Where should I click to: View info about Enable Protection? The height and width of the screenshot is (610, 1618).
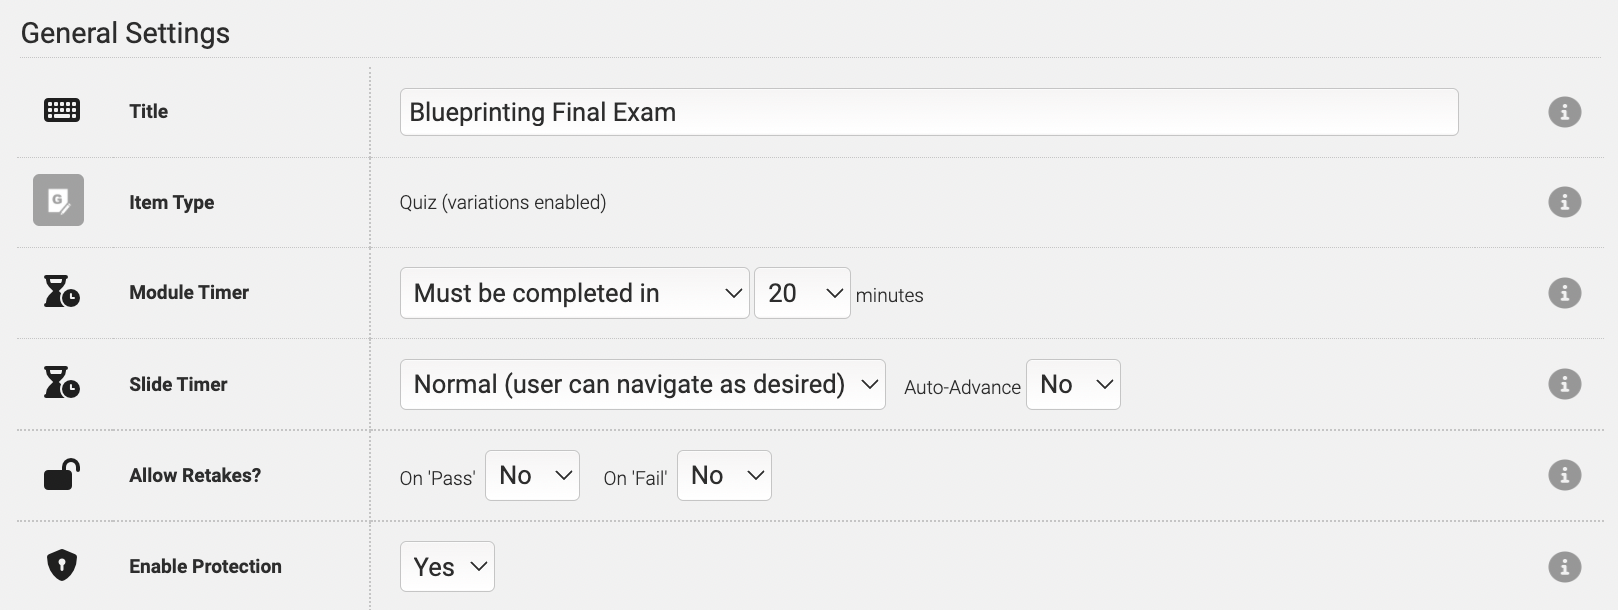click(x=1564, y=567)
